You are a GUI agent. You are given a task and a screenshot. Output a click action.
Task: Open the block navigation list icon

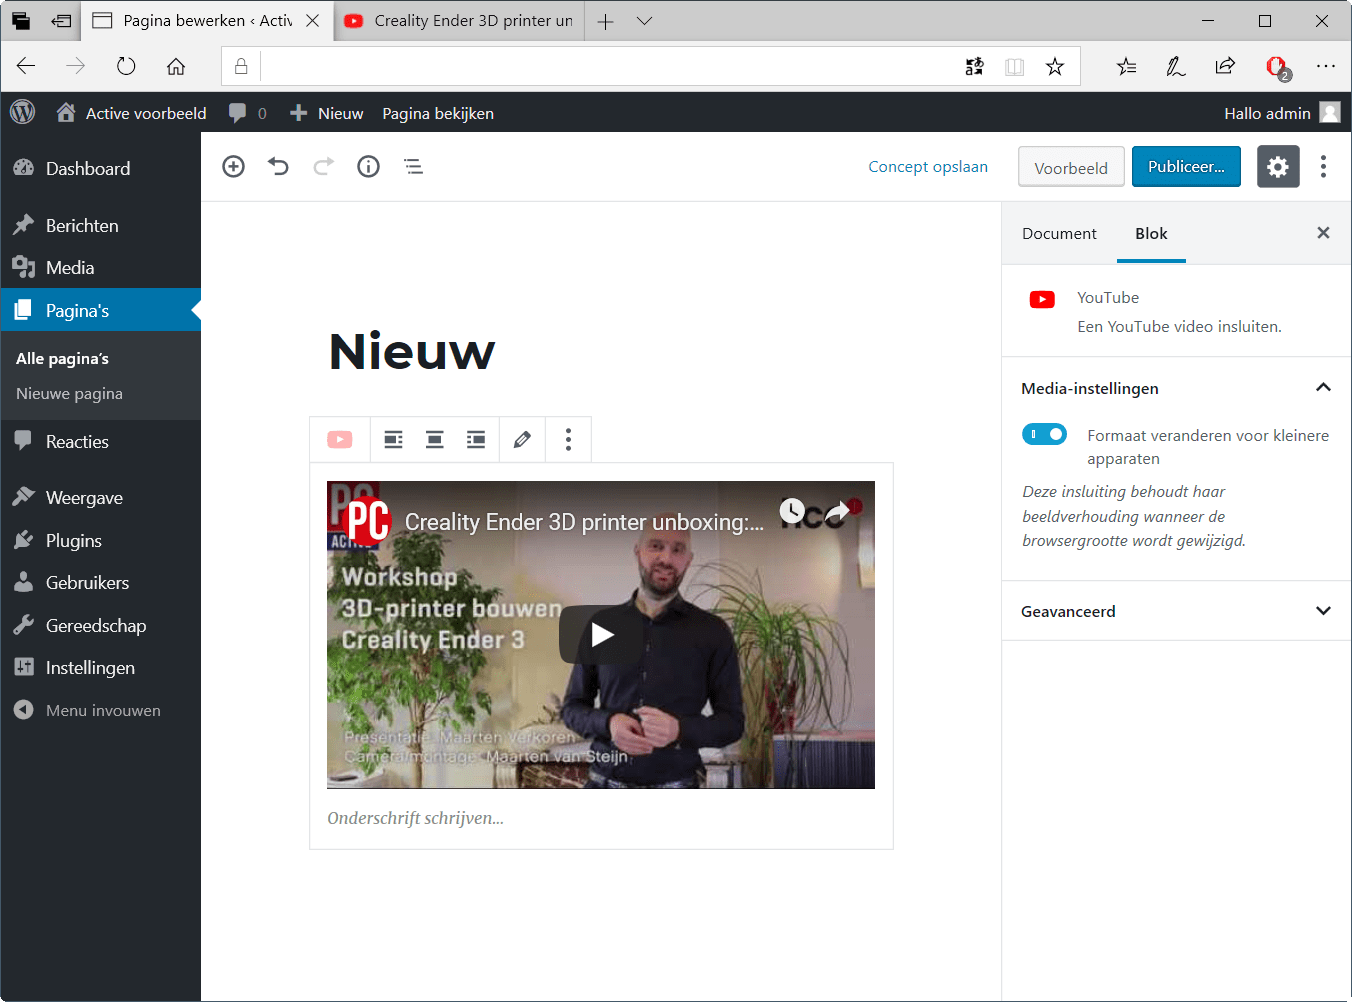click(x=413, y=167)
